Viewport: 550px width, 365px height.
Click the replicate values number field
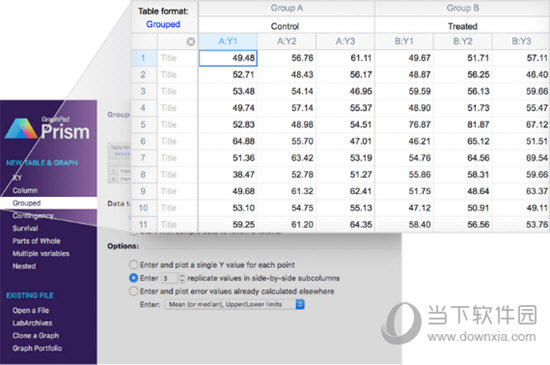point(170,278)
